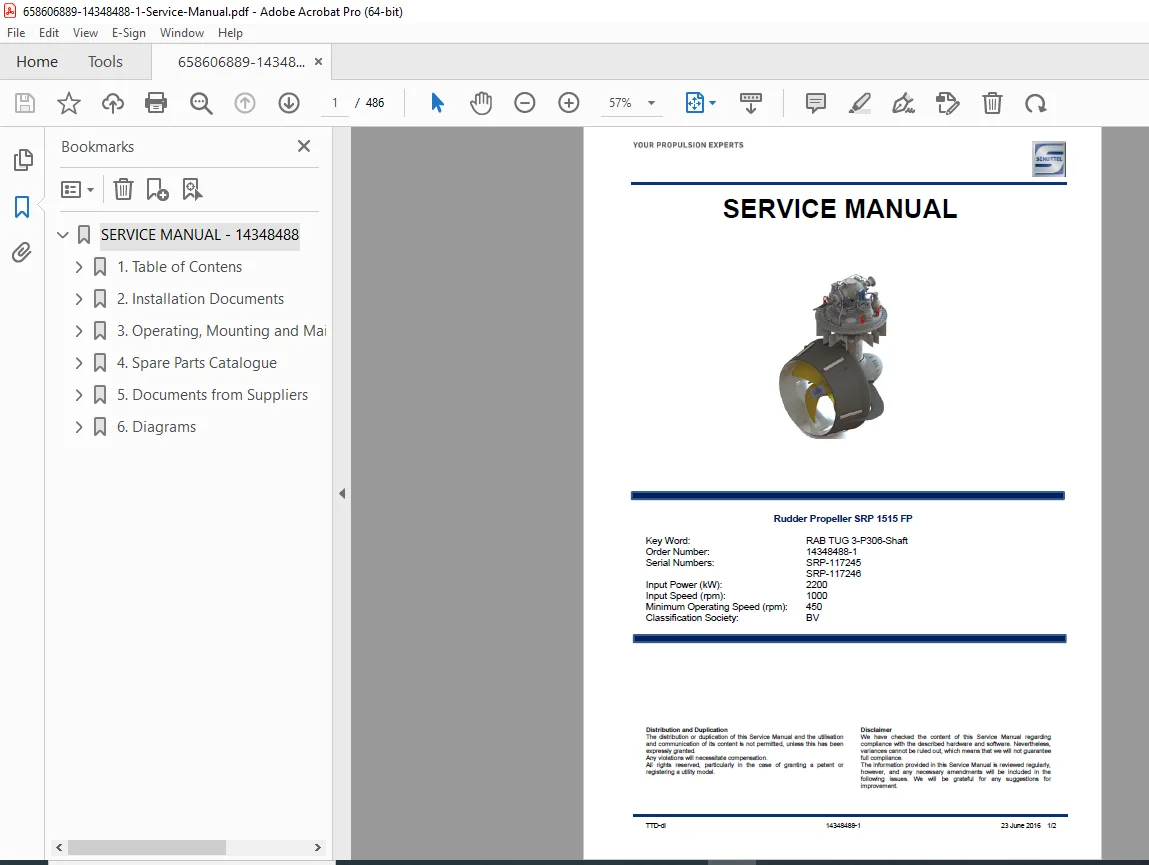This screenshot has height=865, width=1149.
Task: Click the rudder propeller image on page
Action: (833, 356)
